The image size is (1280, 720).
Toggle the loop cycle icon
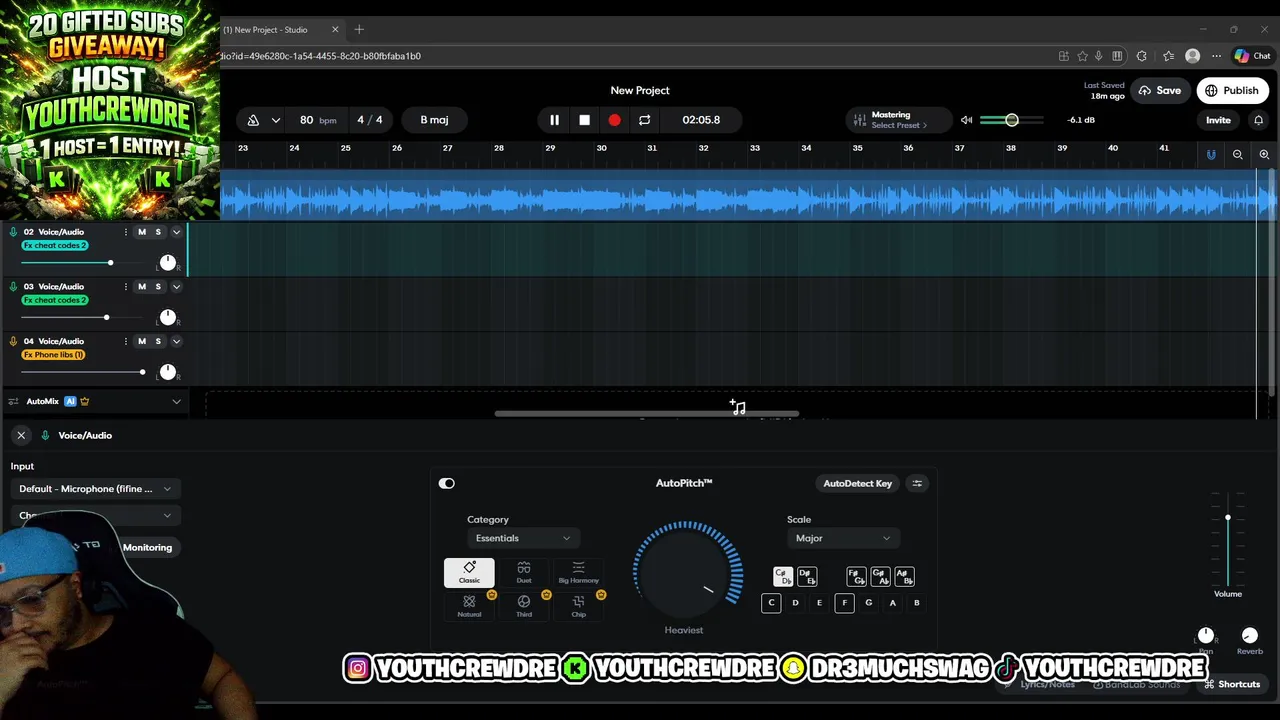click(644, 120)
